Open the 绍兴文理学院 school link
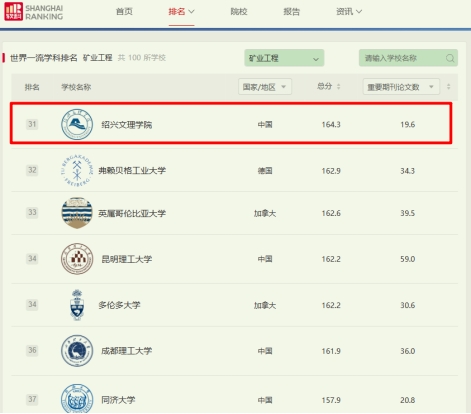This screenshot has width=471, height=414. tap(127, 125)
